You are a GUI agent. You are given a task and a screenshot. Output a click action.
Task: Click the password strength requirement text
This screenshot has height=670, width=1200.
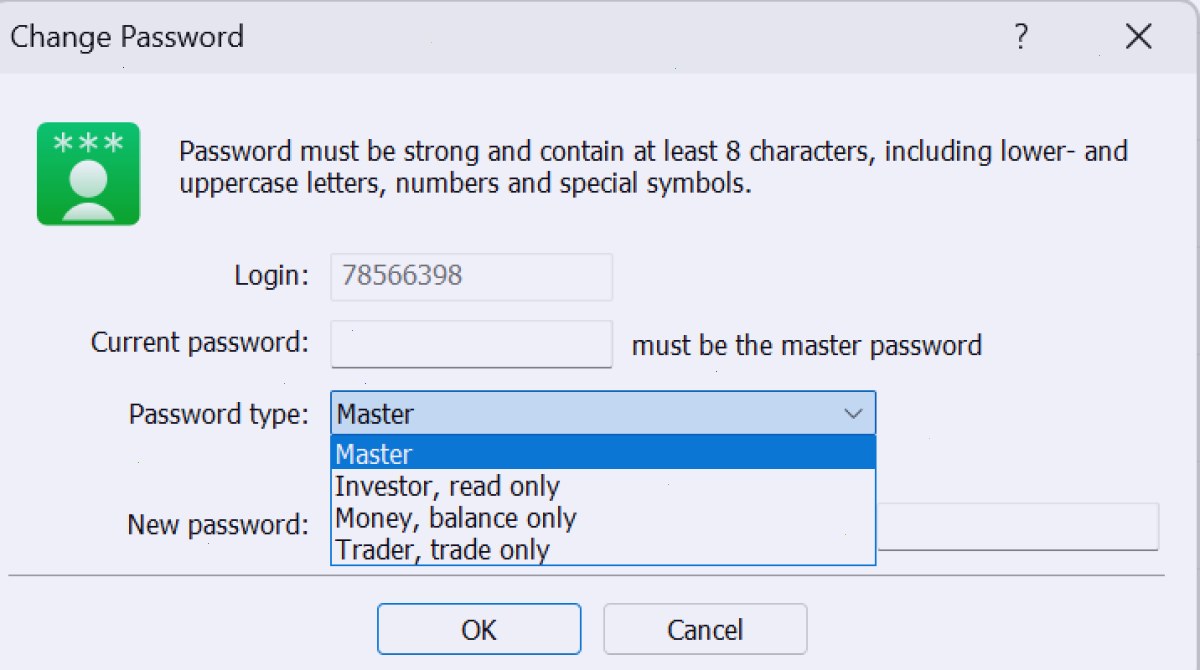click(x=653, y=168)
